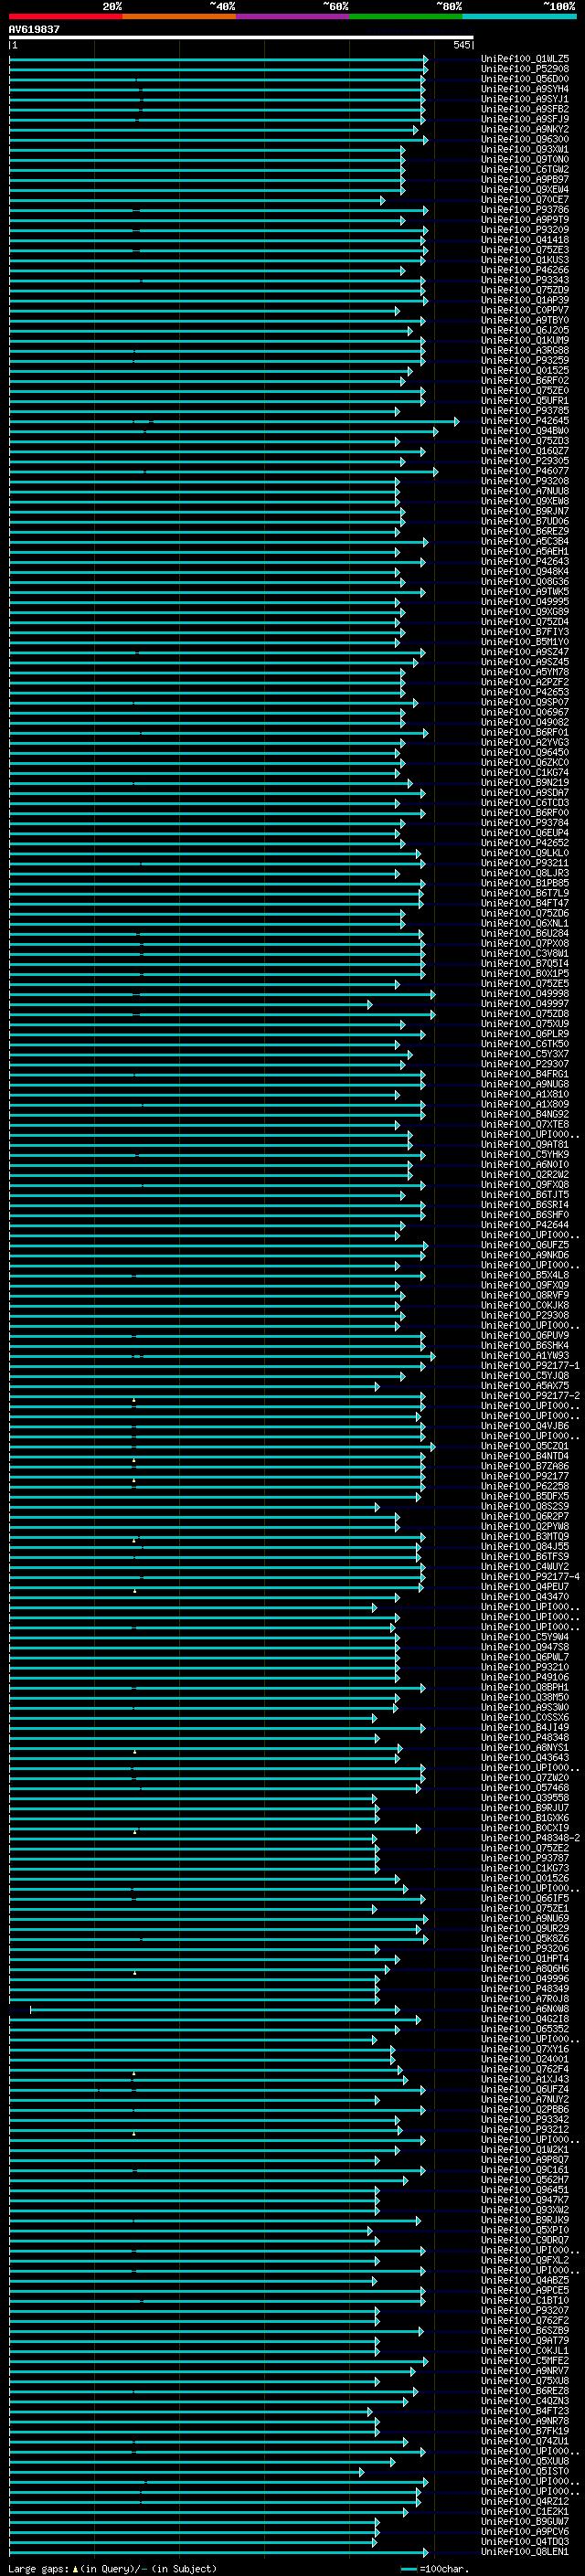Screen dimensions: 585x2576
Task: Select the UniRef100_Q8BPH1 hit
Action: [525, 1687]
